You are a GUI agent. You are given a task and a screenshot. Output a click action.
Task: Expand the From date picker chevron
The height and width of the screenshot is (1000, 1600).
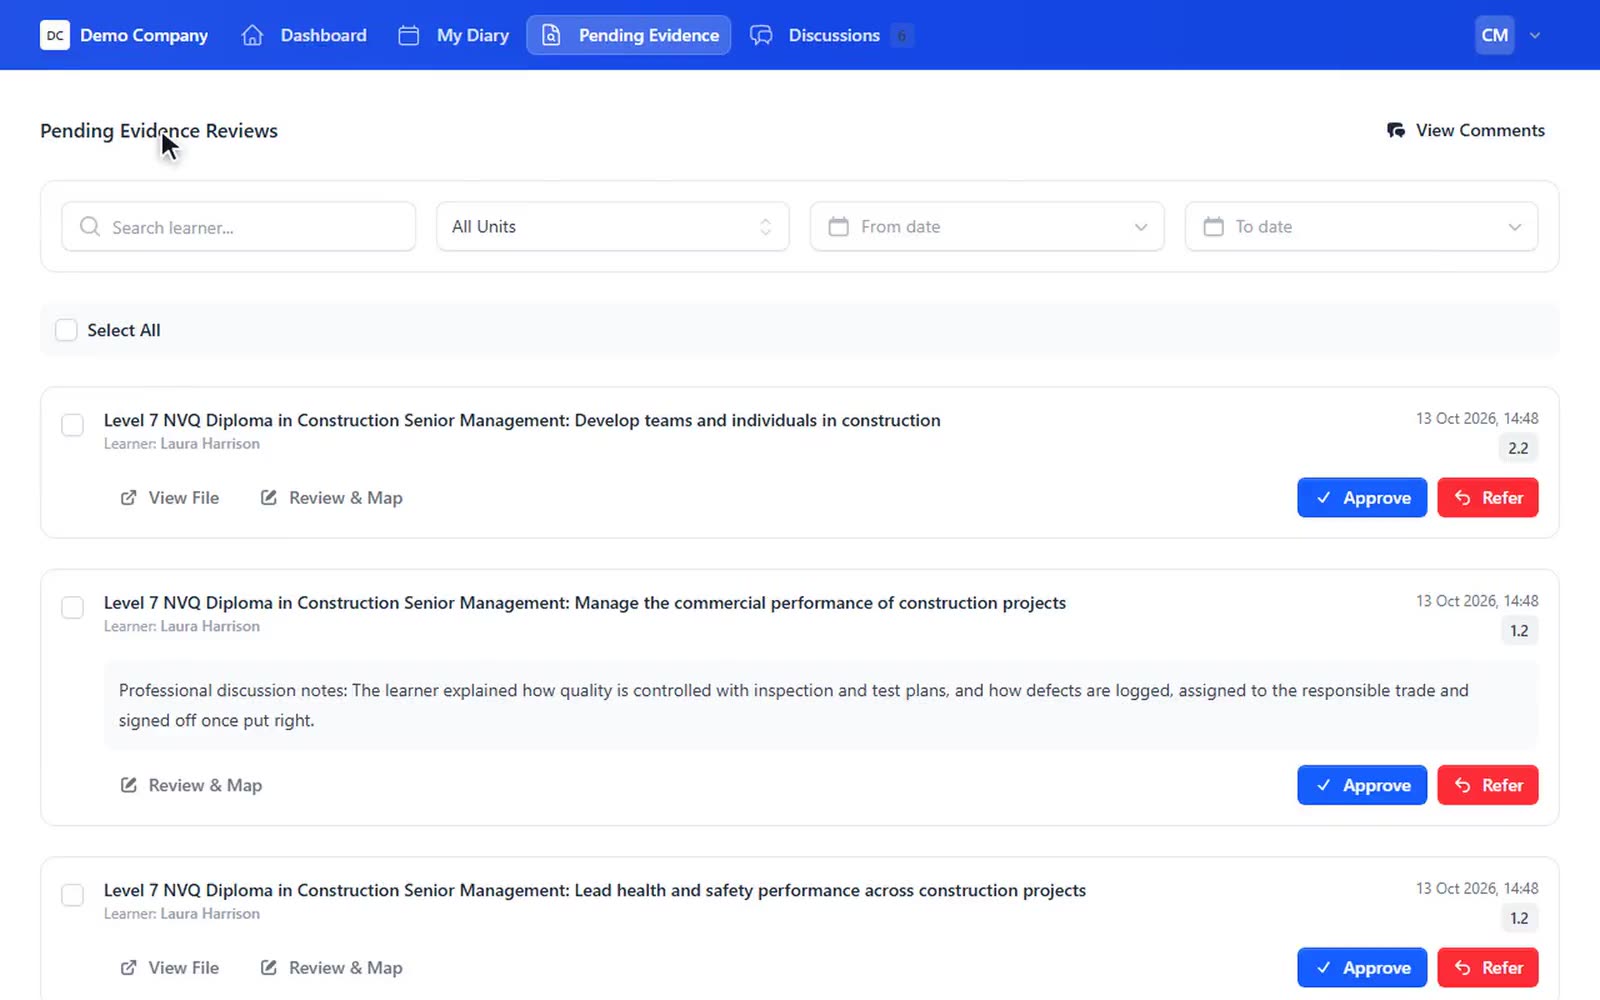pos(1140,227)
